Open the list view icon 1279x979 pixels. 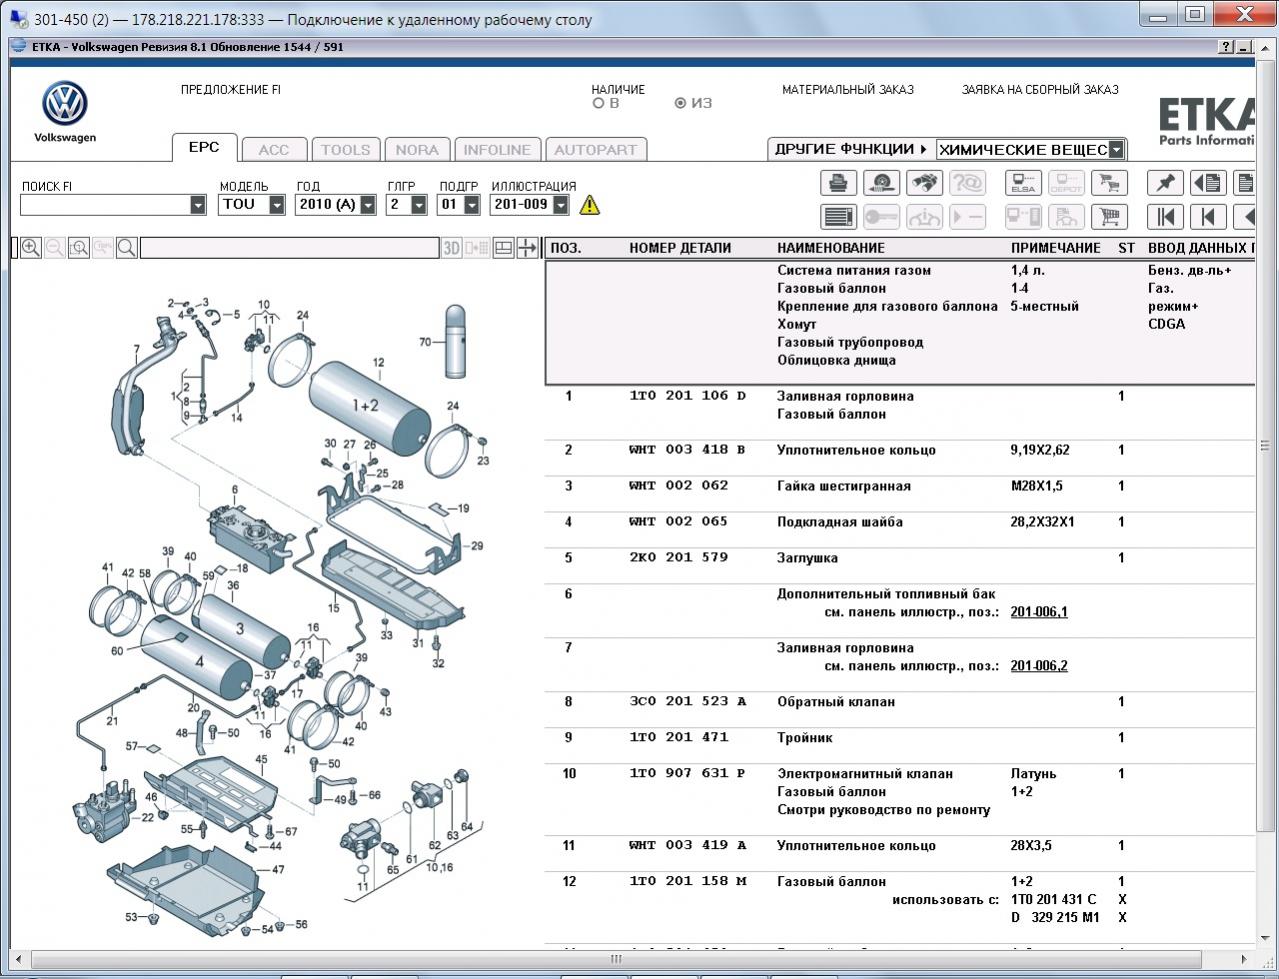[839, 216]
